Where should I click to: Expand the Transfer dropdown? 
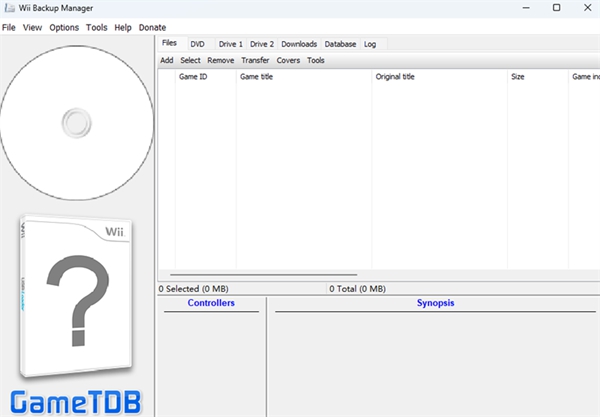[255, 60]
